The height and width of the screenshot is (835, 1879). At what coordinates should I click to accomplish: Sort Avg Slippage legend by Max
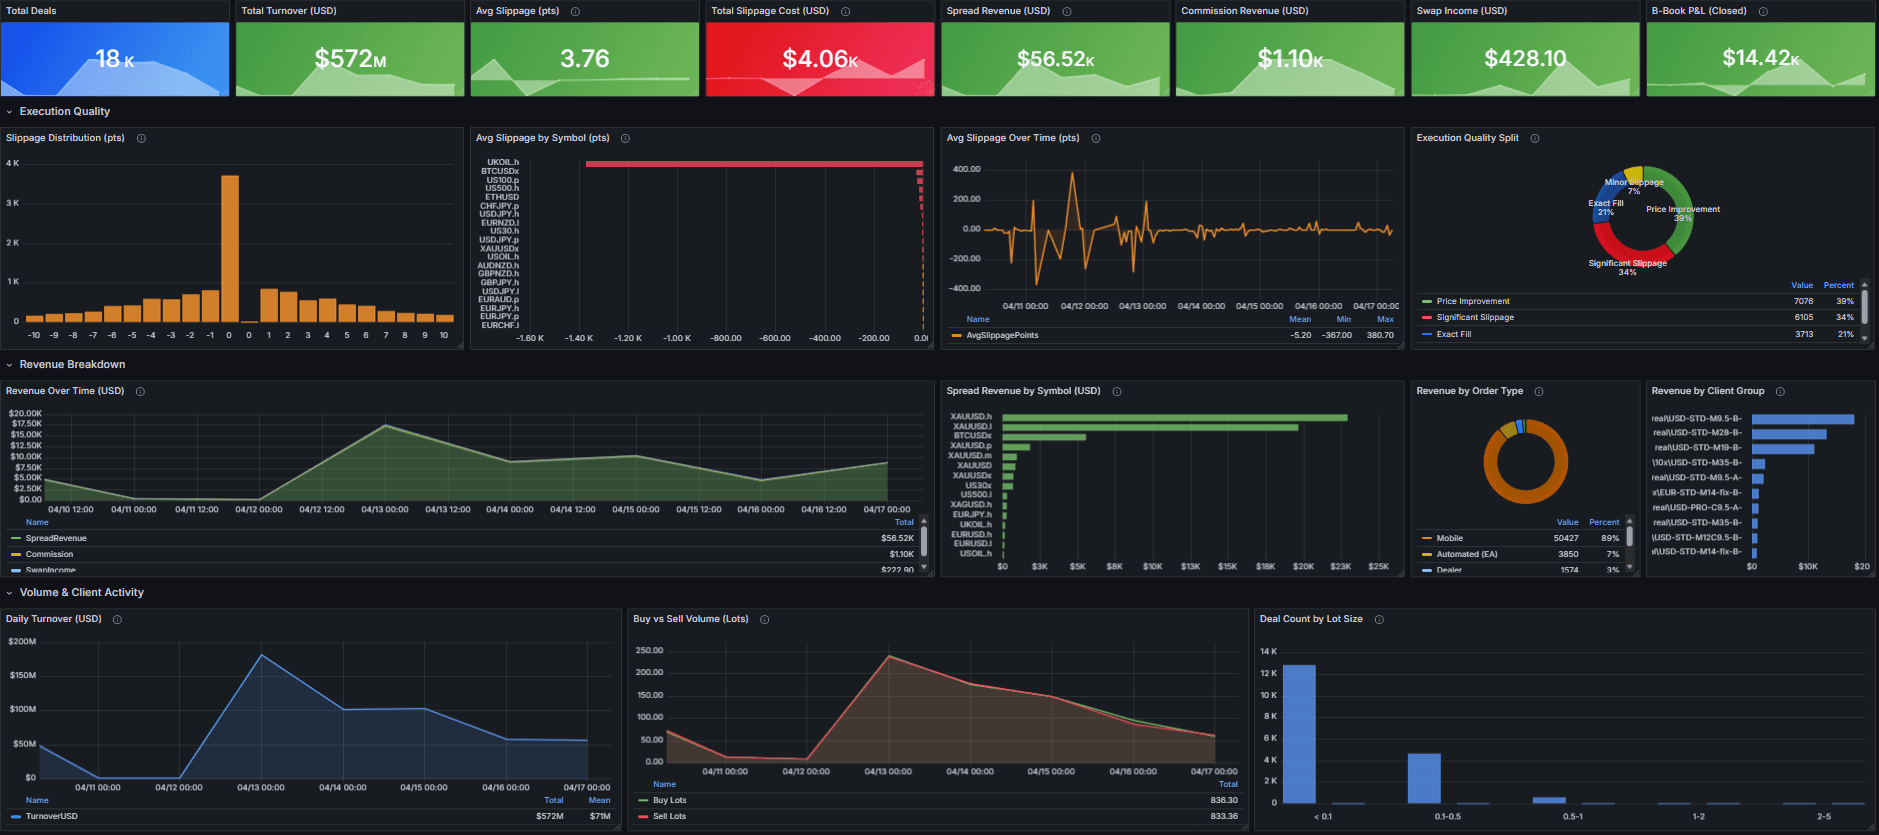pyautogui.click(x=1385, y=319)
